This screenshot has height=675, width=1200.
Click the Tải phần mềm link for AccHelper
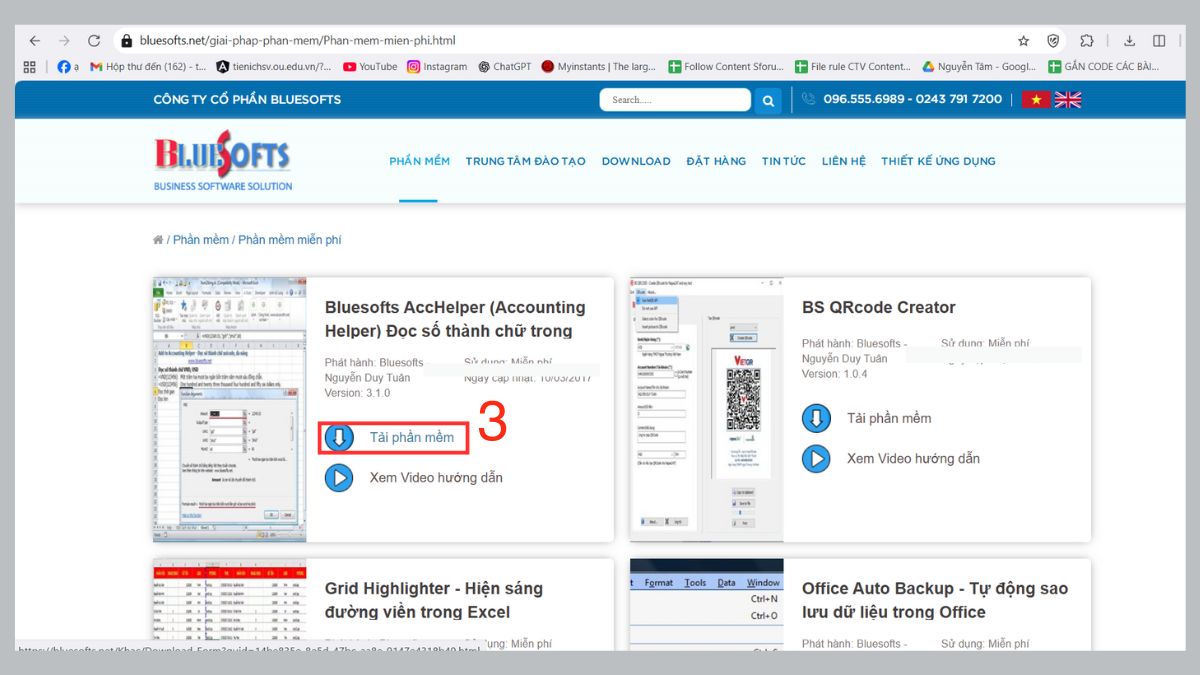point(411,437)
